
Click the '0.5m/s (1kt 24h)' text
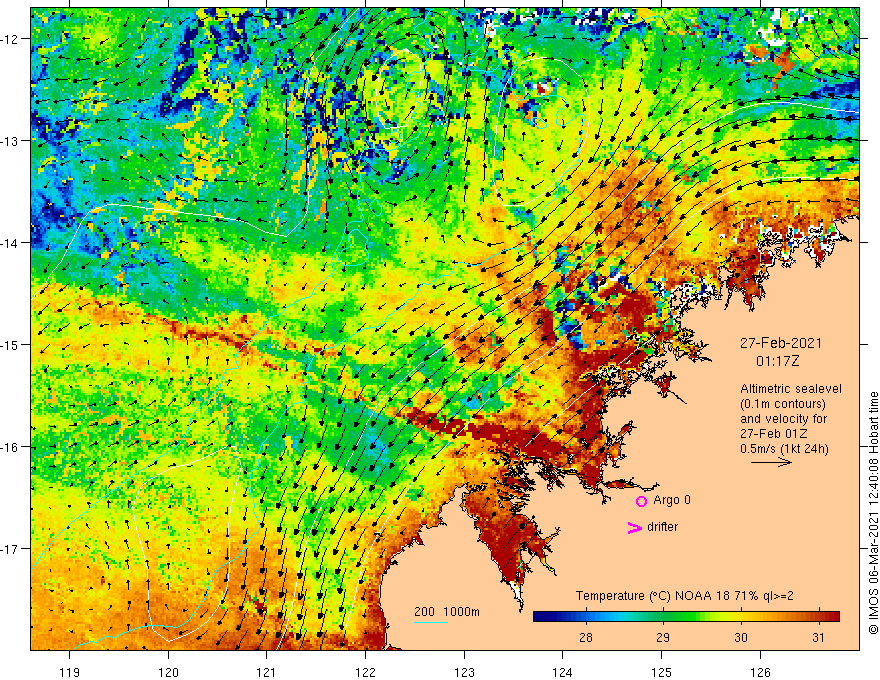coord(784,449)
